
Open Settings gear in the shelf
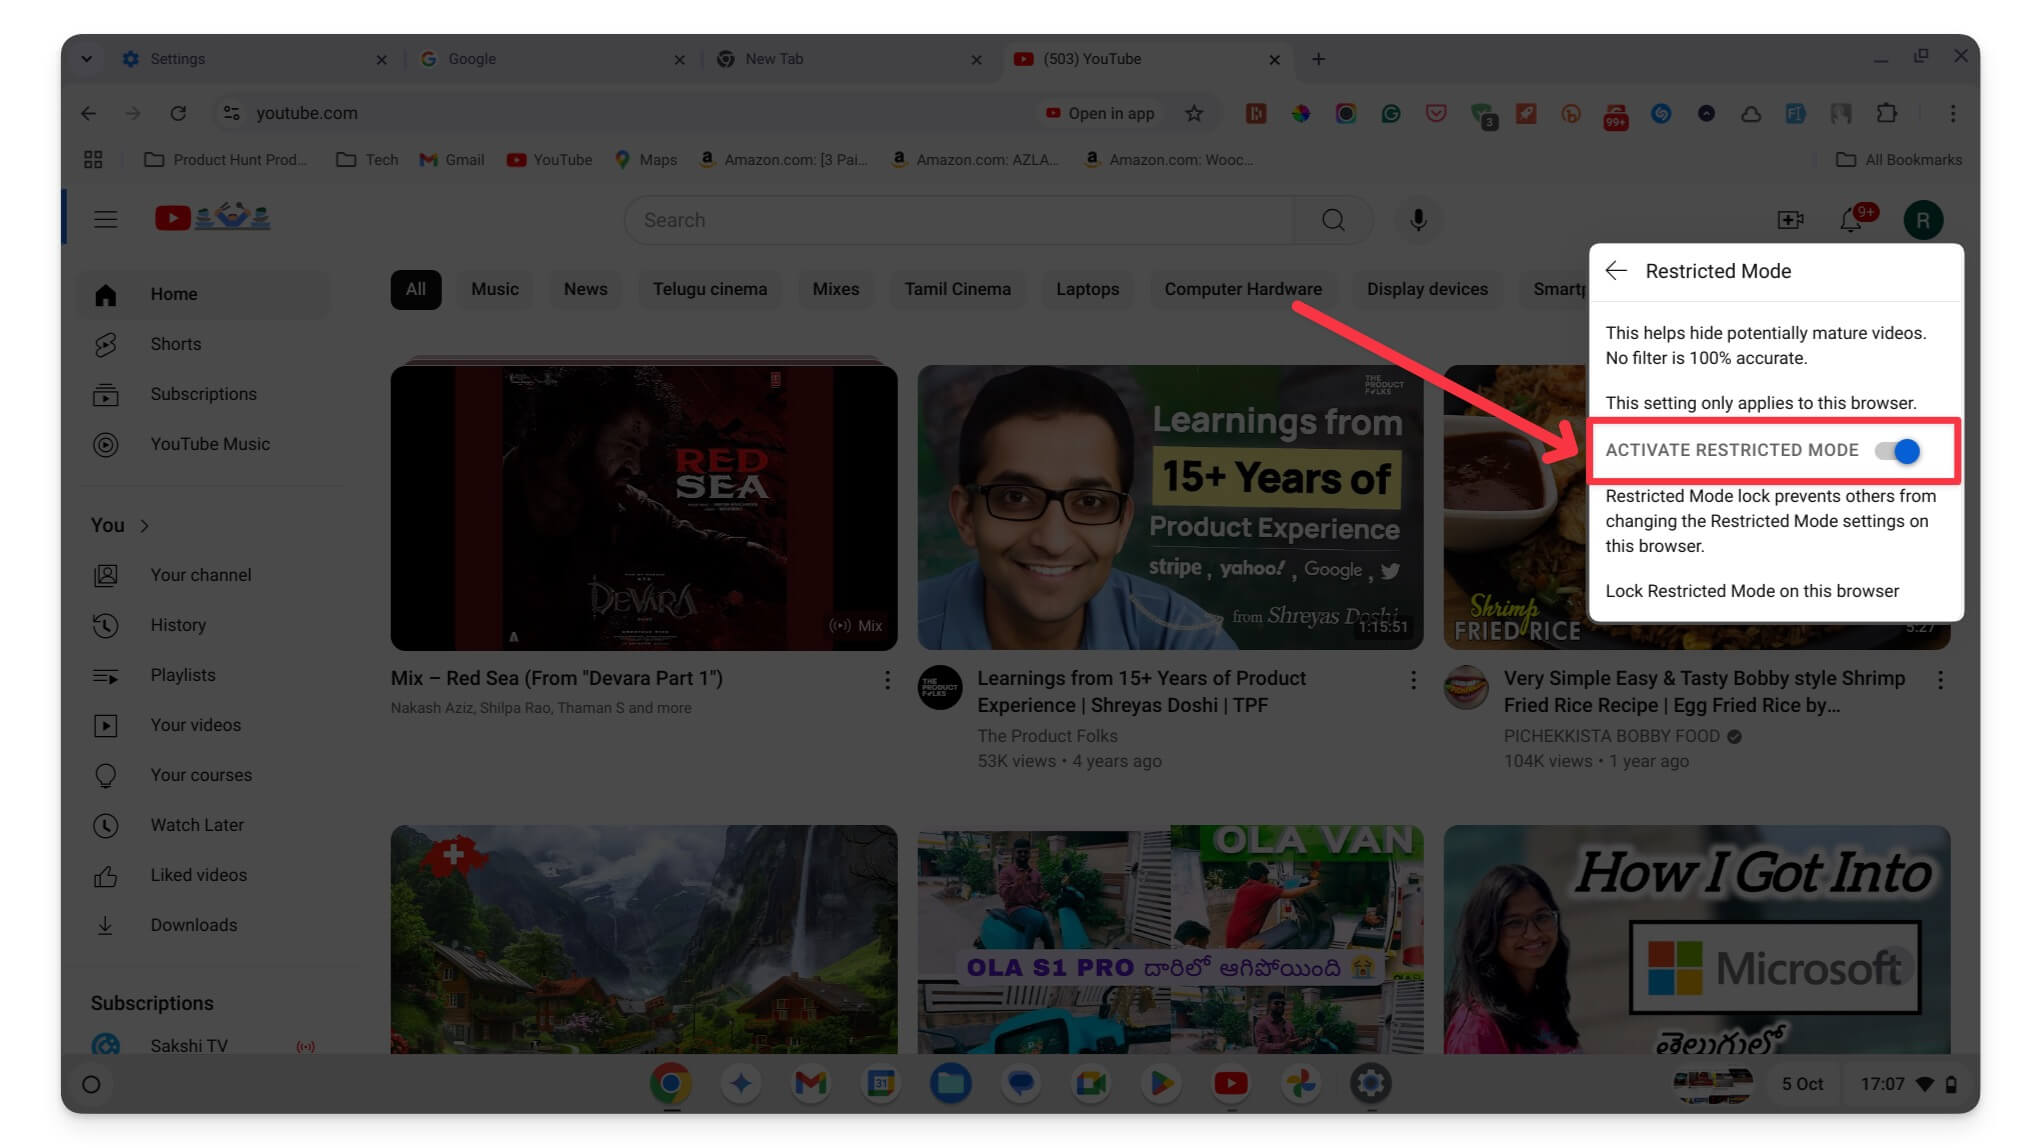pos(1370,1083)
